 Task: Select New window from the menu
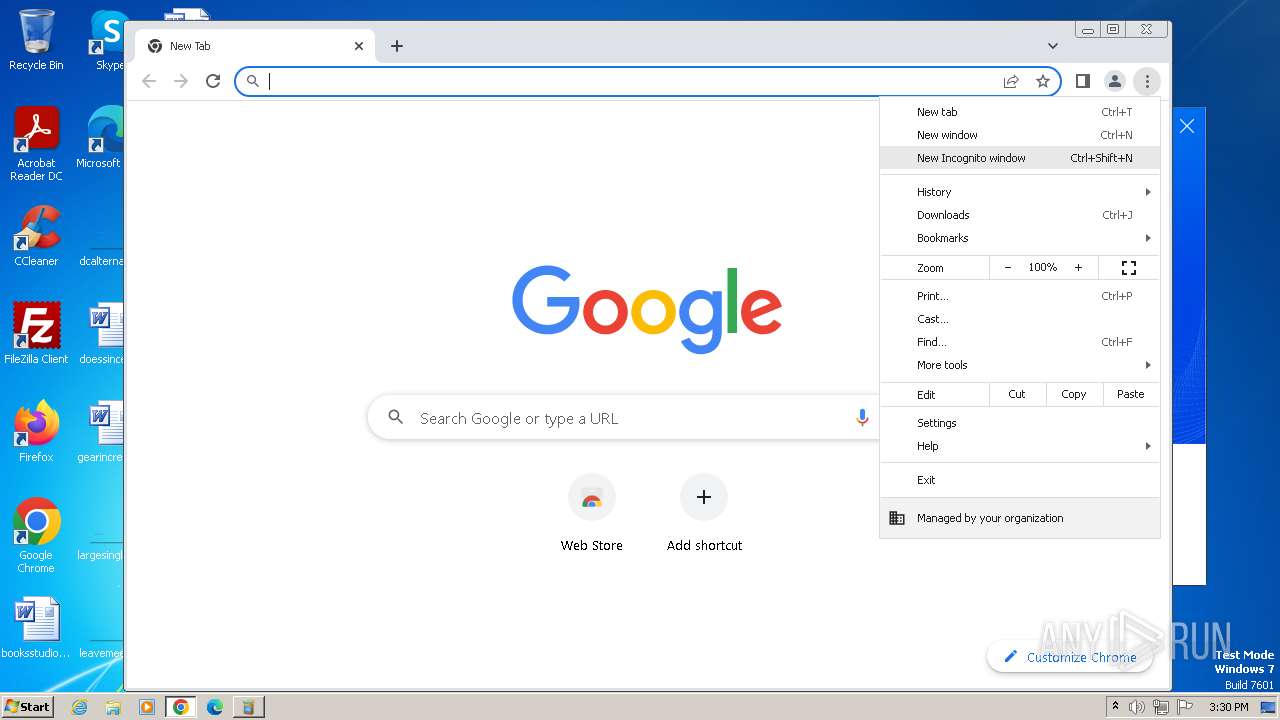pos(1020,135)
